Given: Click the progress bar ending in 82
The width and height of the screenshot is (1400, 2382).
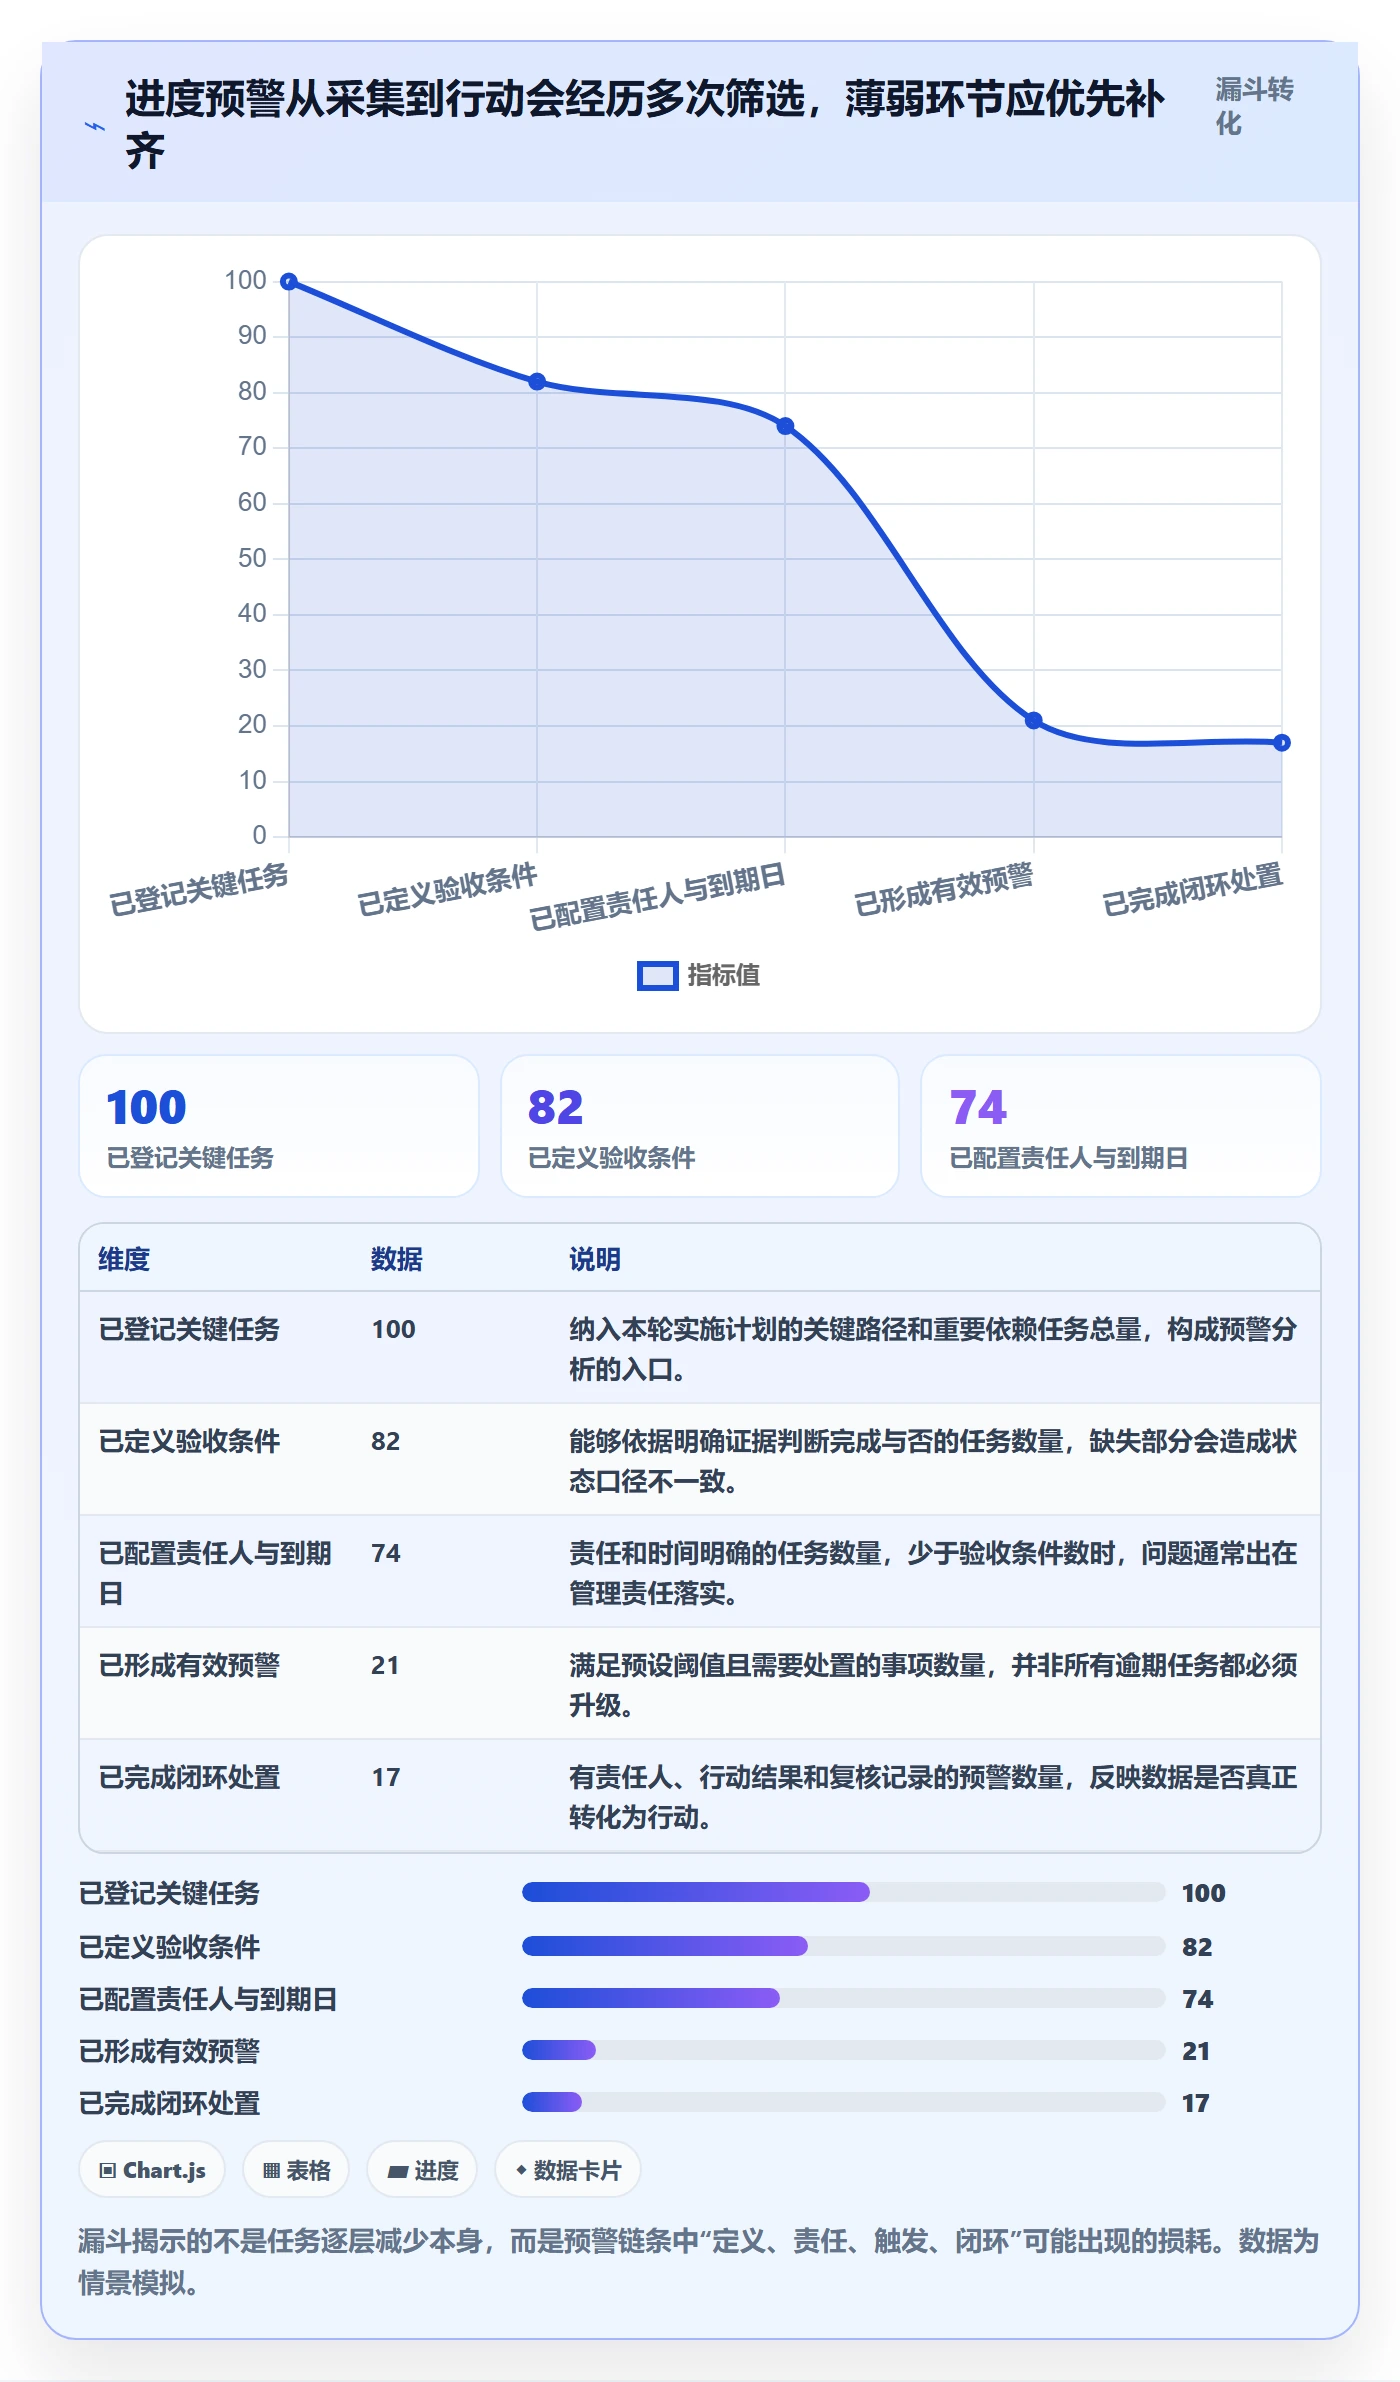Looking at the screenshot, I should click(844, 1946).
